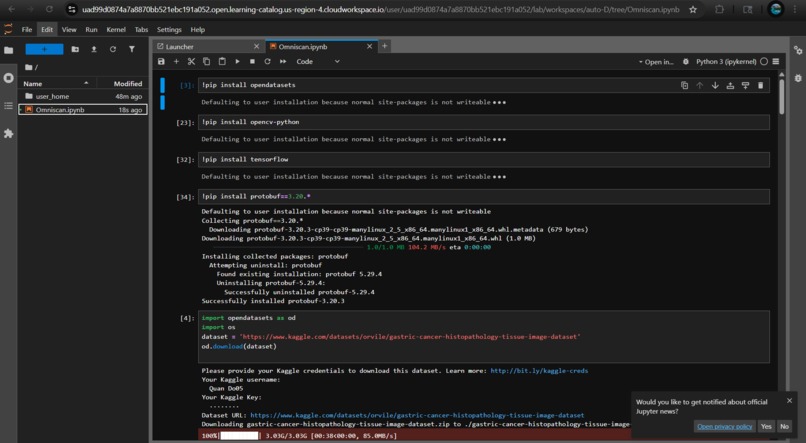Click Yes in the Jupyter news notification
The width and height of the screenshot is (806, 443).
[766, 426]
